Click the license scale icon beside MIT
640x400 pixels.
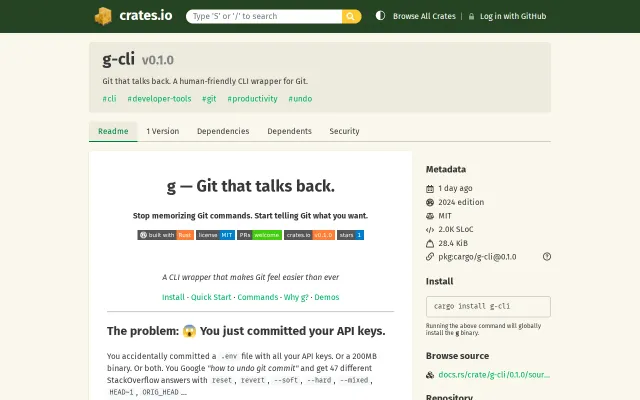(x=430, y=216)
